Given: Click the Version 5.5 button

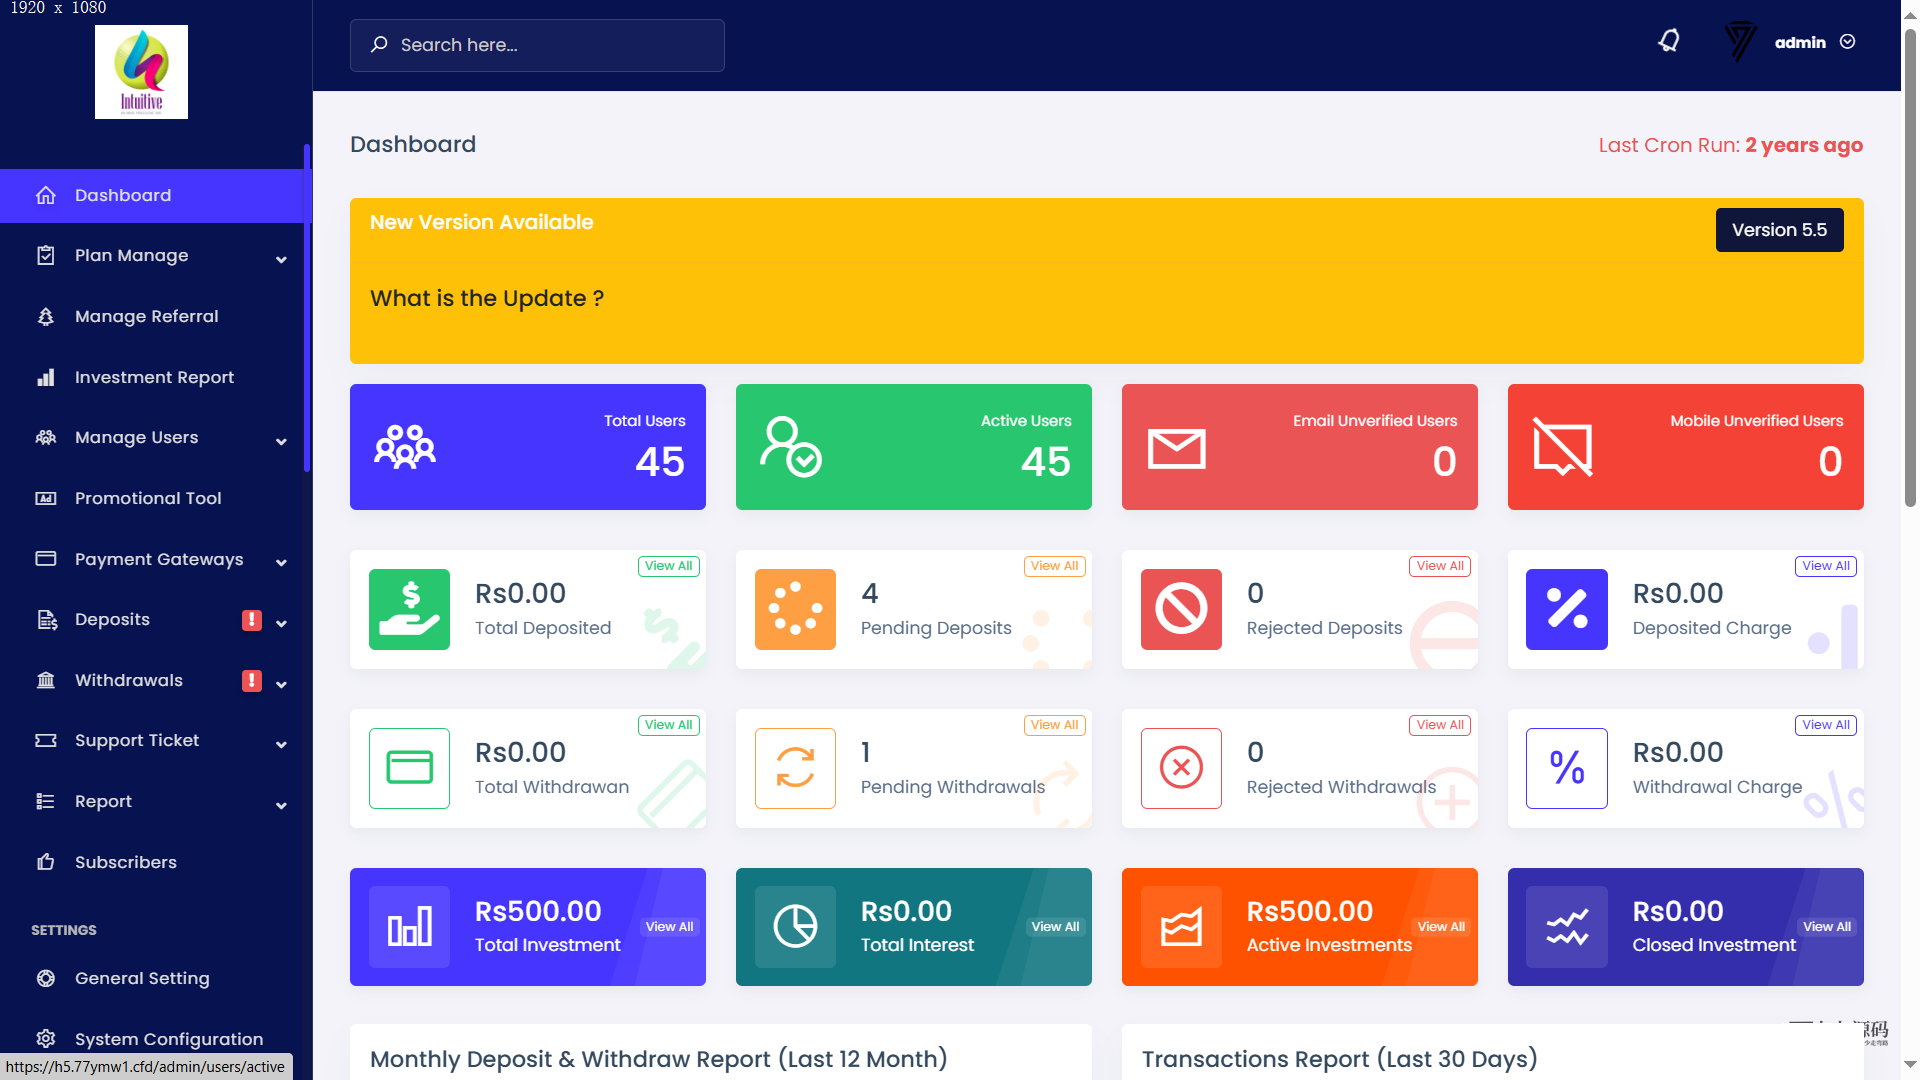Looking at the screenshot, I should pyautogui.click(x=1779, y=230).
